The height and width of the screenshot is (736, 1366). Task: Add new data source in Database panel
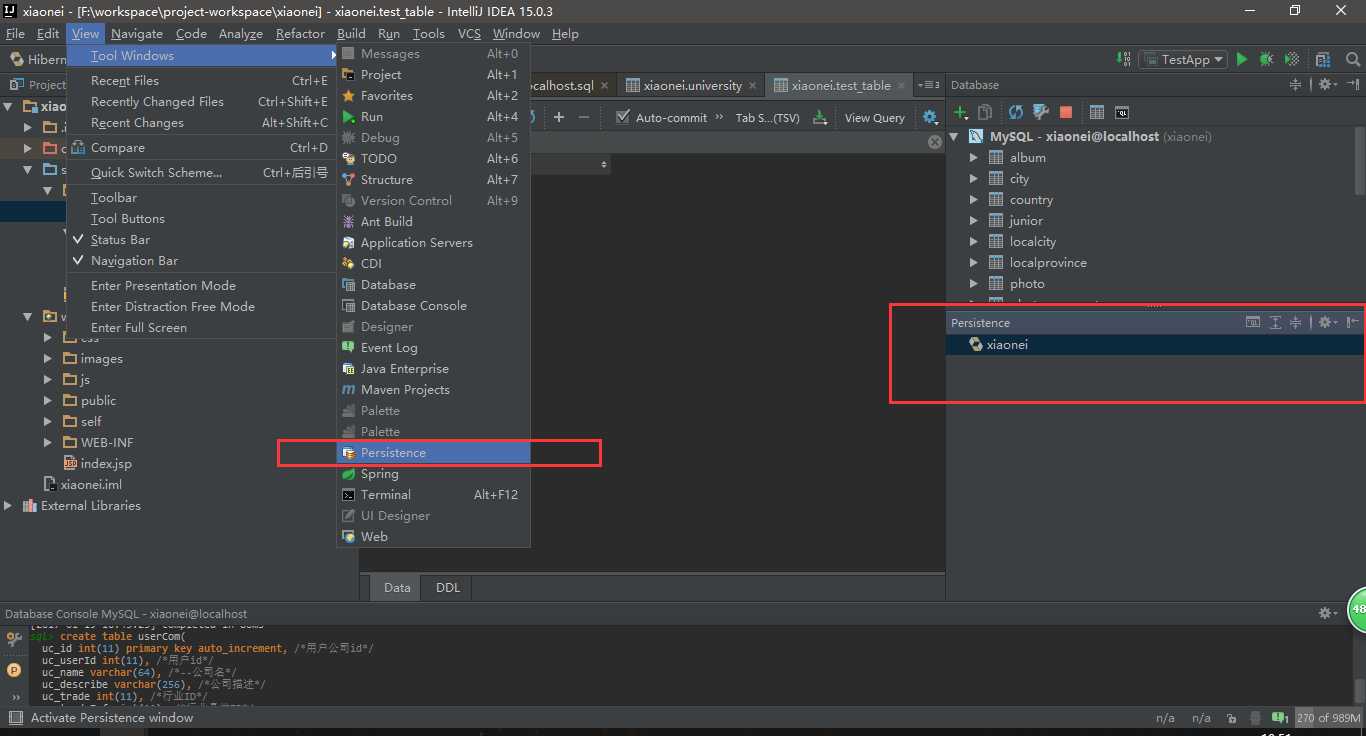click(961, 113)
